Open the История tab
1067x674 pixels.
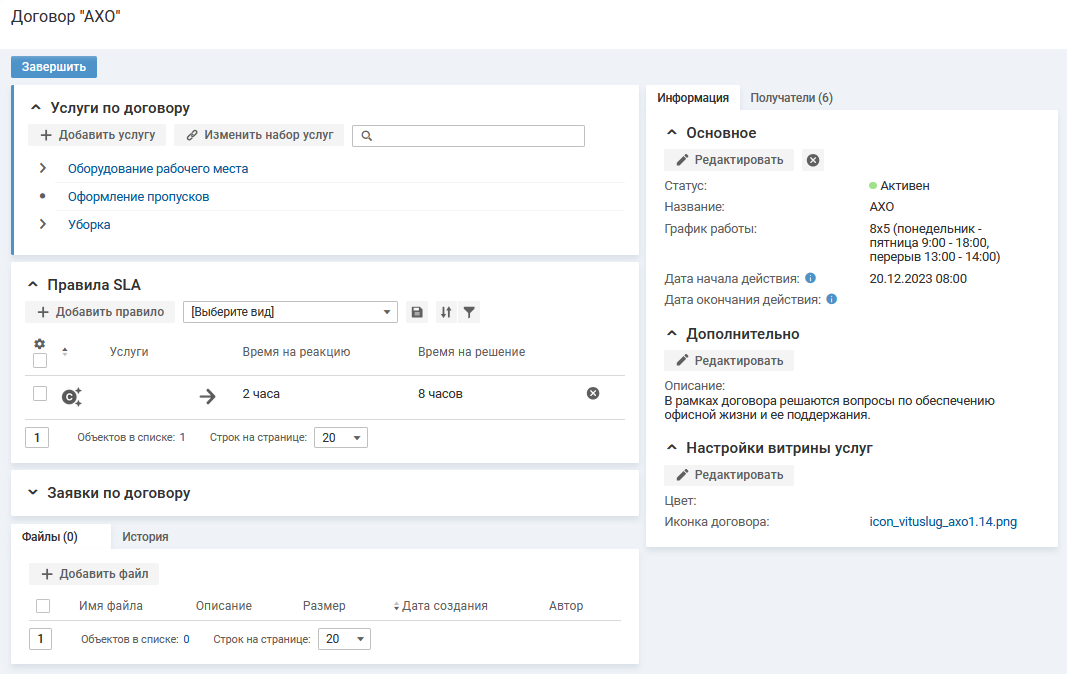point(145,537)
